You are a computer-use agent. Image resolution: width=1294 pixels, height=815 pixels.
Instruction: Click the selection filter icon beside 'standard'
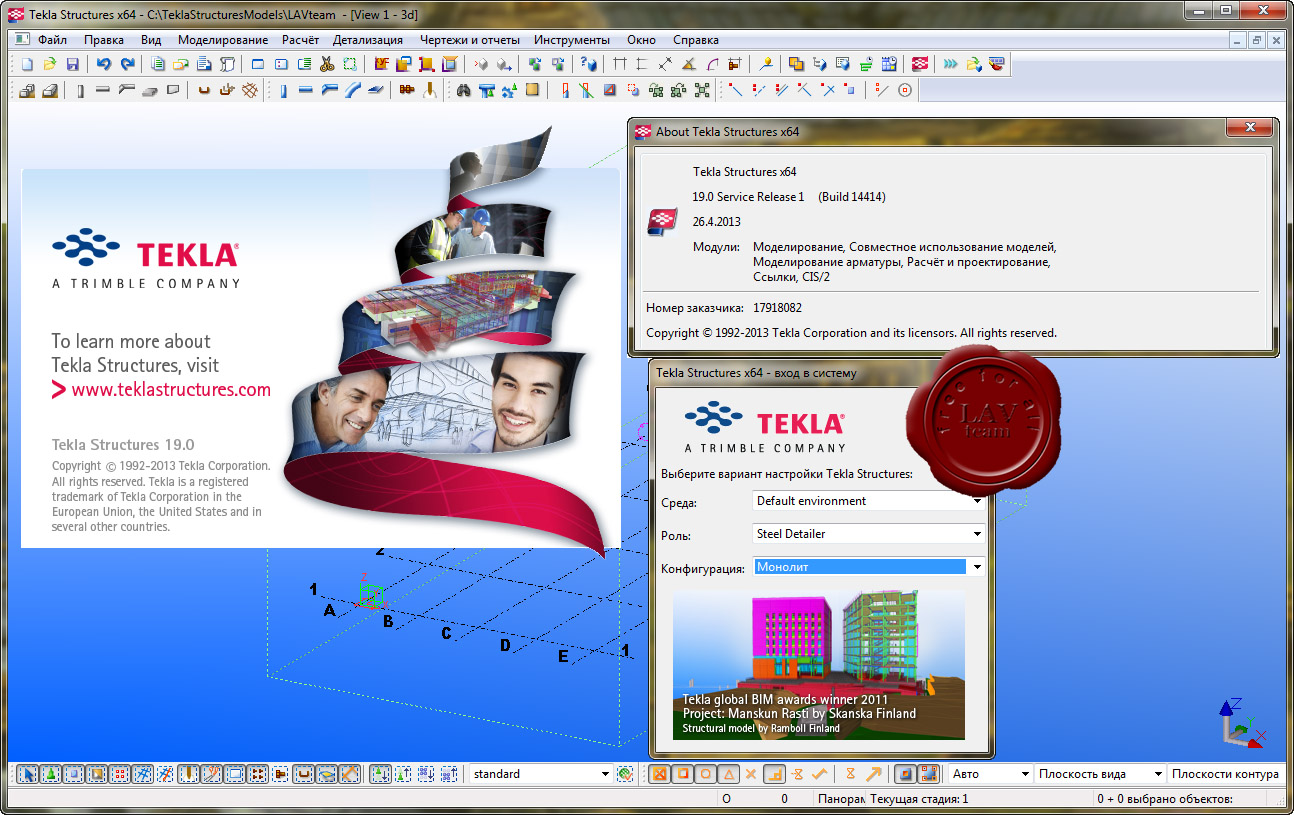click(625, 774)
